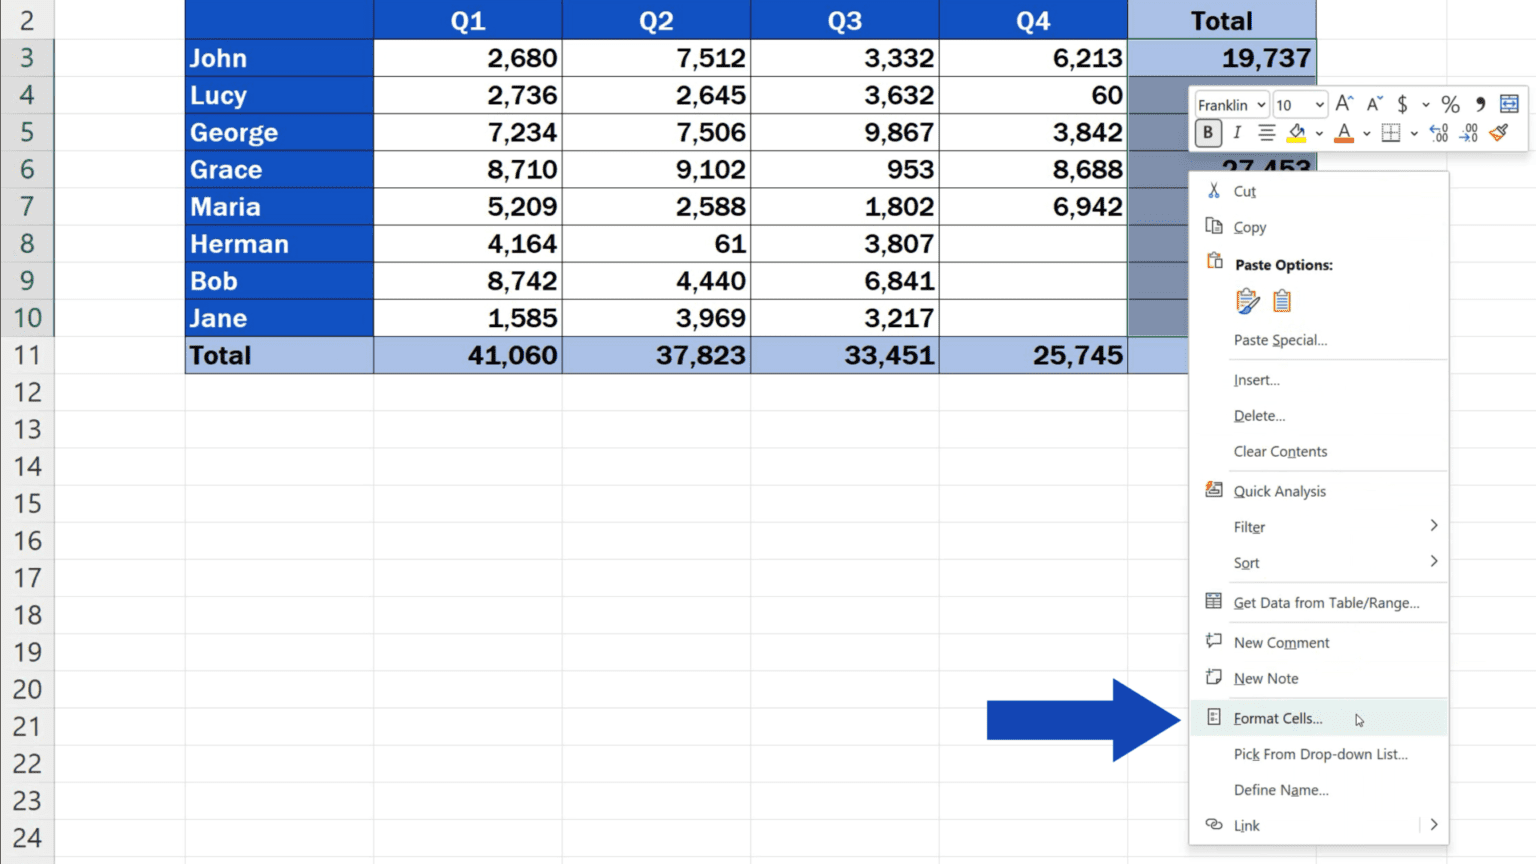1536x864 pixels.
Task: Add a New Comment
Action: click(1281, 642)
